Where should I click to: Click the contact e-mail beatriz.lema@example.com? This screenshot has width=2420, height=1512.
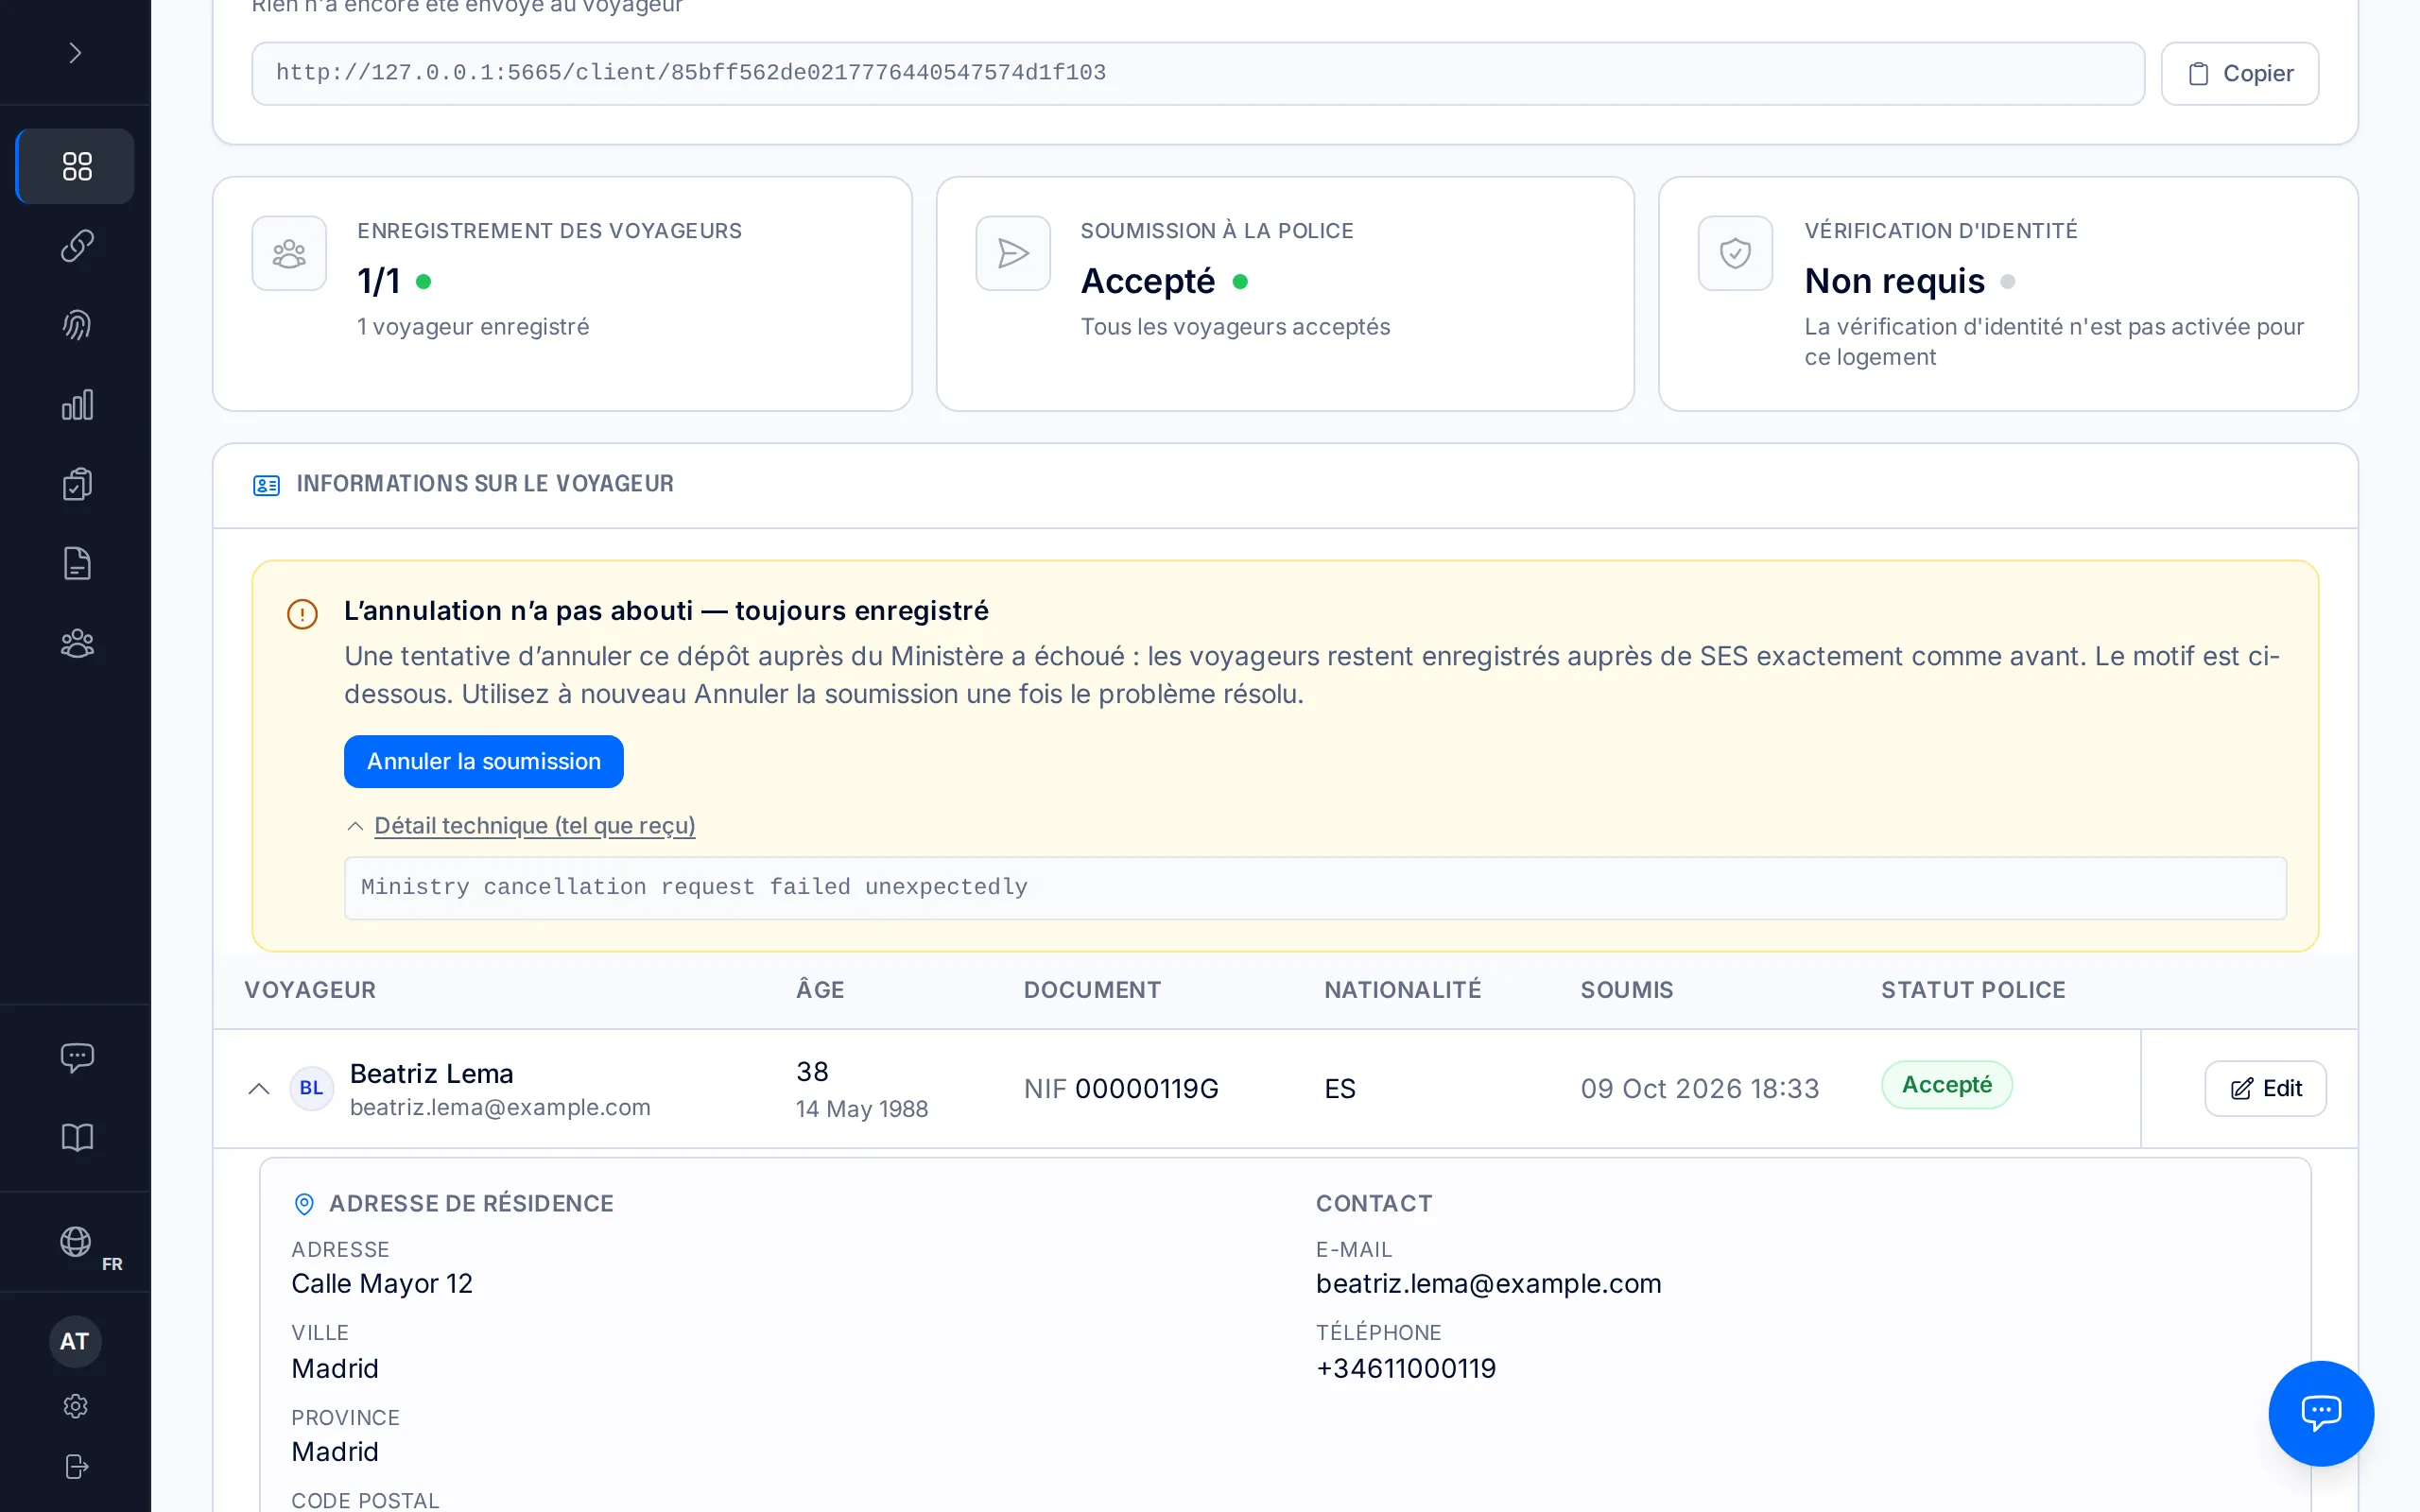pyautogui.click(x=1488, y=1283)
